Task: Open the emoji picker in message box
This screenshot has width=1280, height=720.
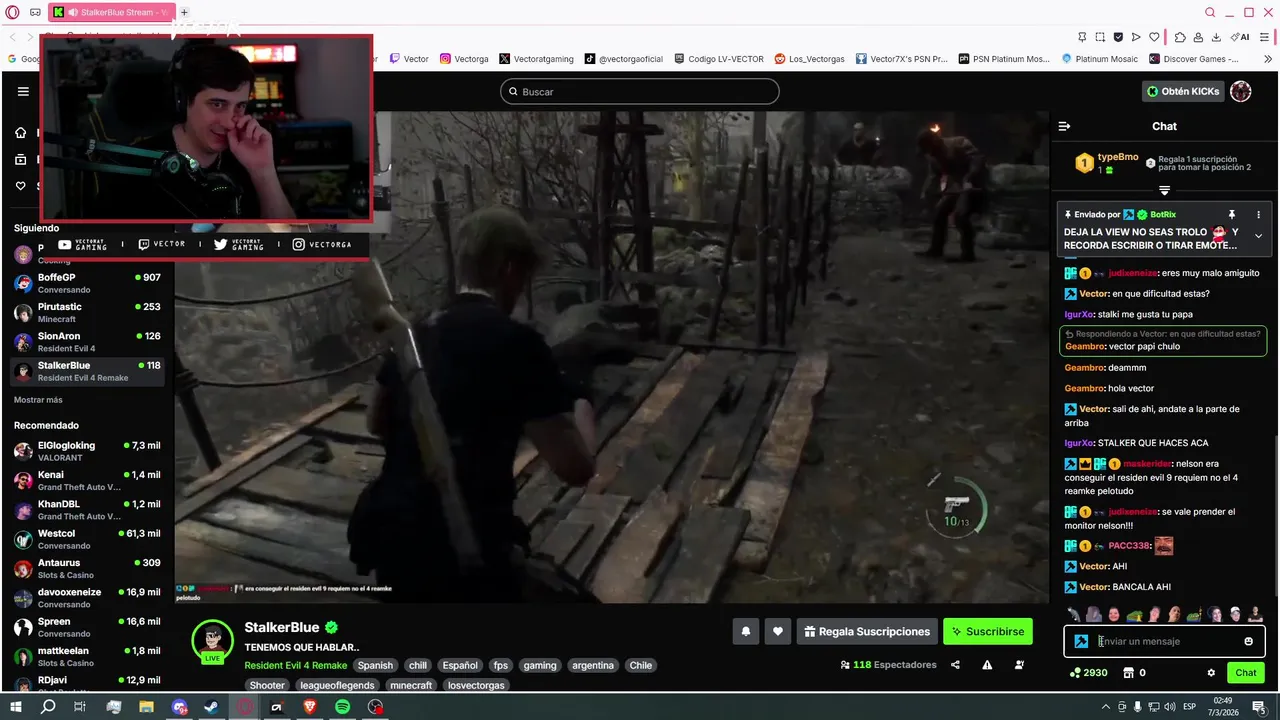Action: click(x=1248, y=641)
